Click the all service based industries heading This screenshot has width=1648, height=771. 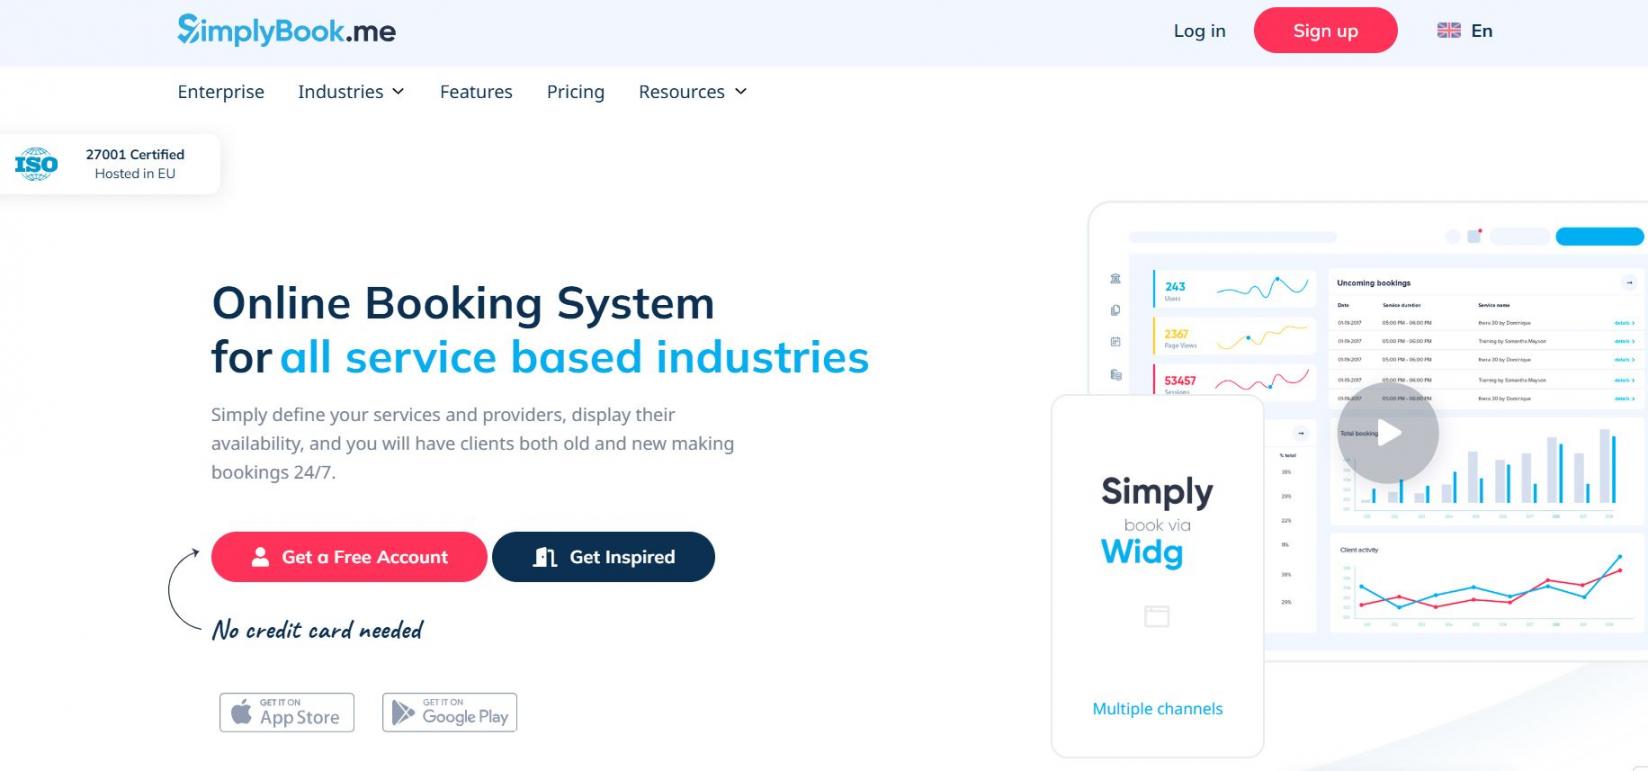pyautogui.click(x=575, y=357)
